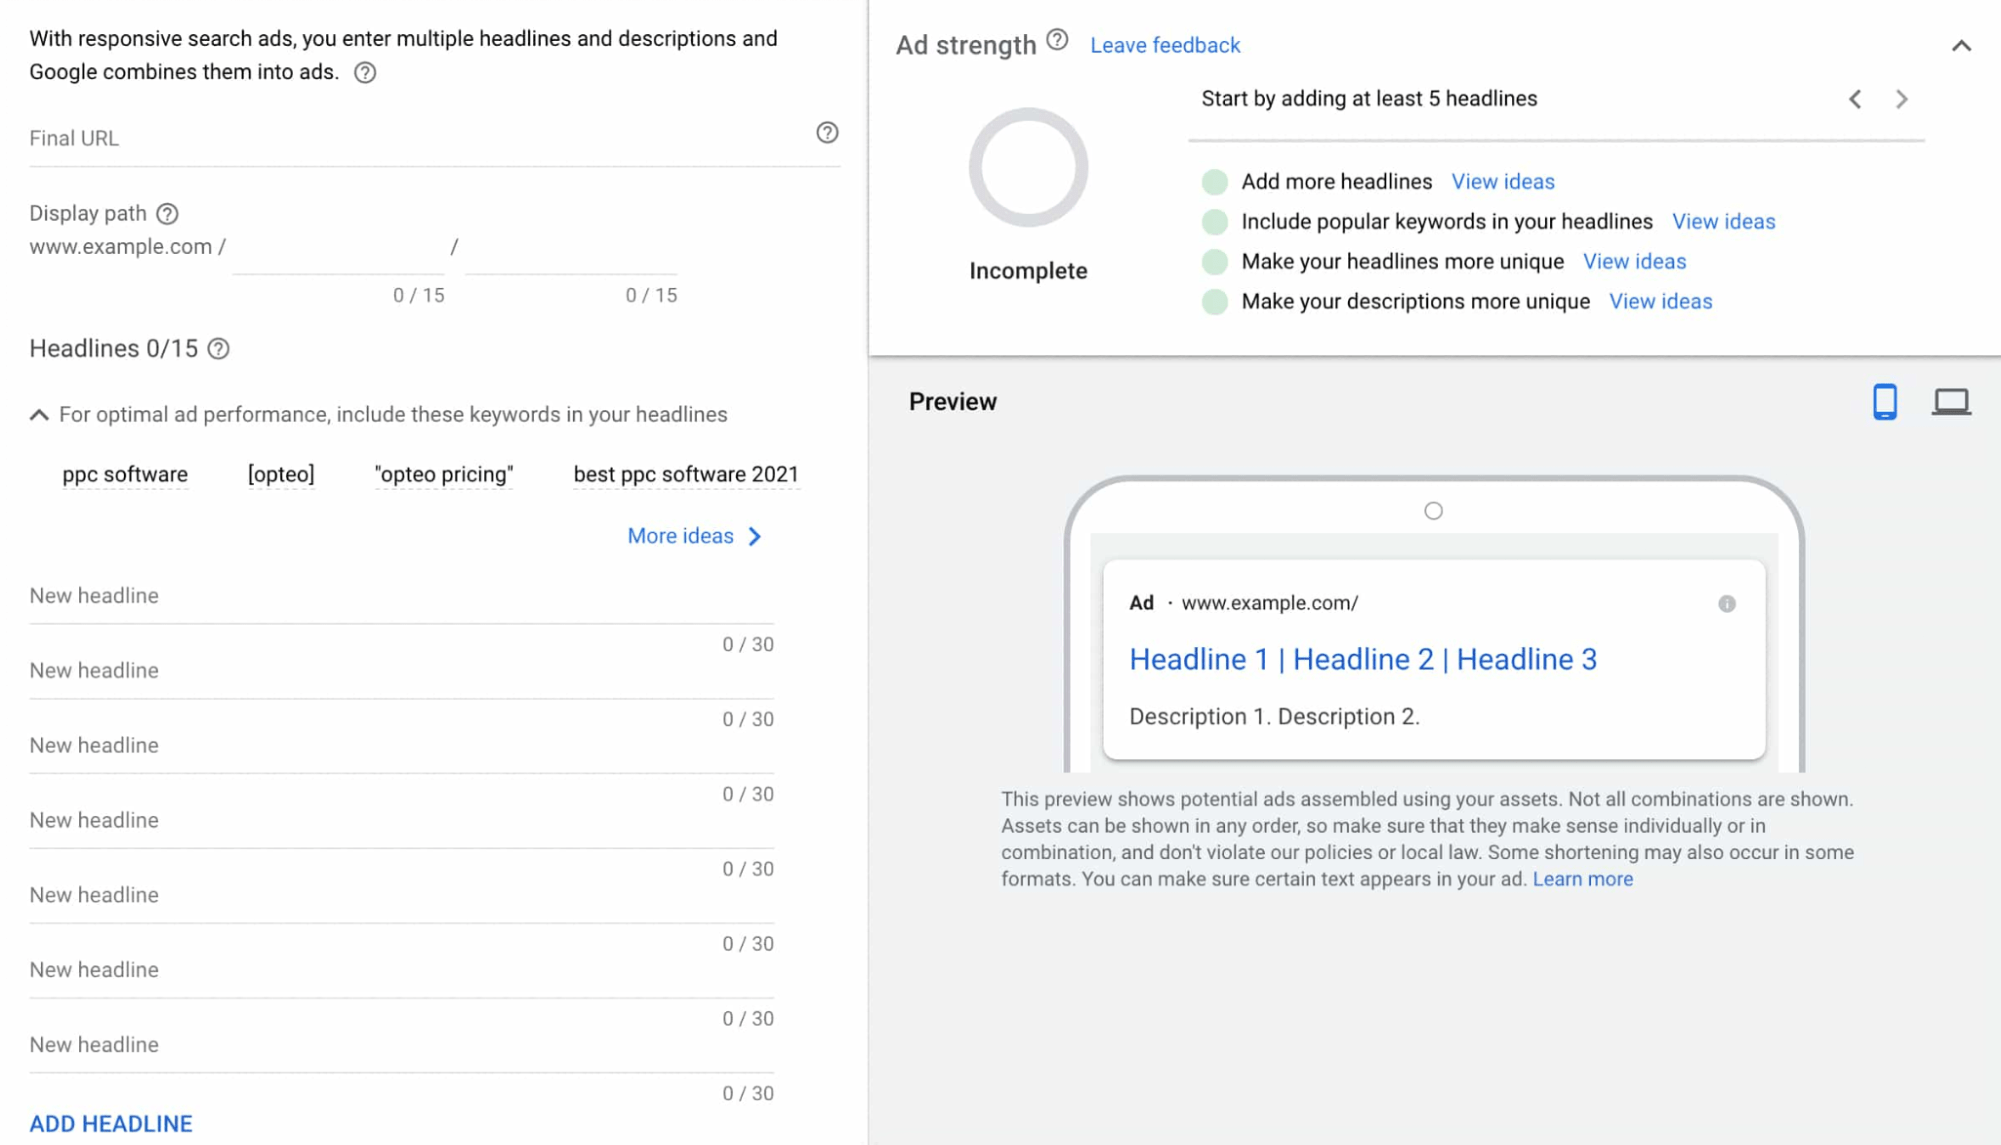Open Leave feedback for Ad strength
Screen dimensions: 2001x1145
click(x=1165, y=45)
